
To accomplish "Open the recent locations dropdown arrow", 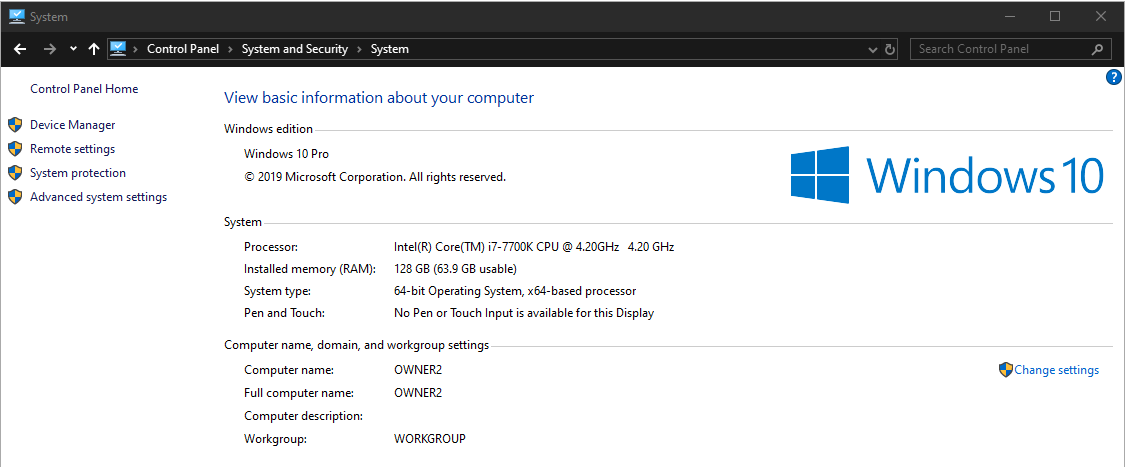I will point(73,49).
